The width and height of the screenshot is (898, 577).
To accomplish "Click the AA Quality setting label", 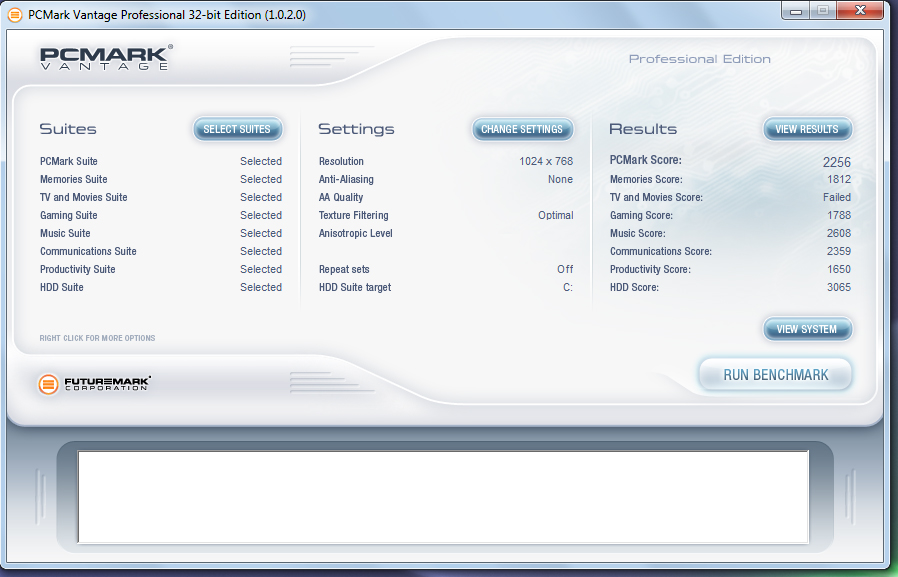I will click(341, 197).
